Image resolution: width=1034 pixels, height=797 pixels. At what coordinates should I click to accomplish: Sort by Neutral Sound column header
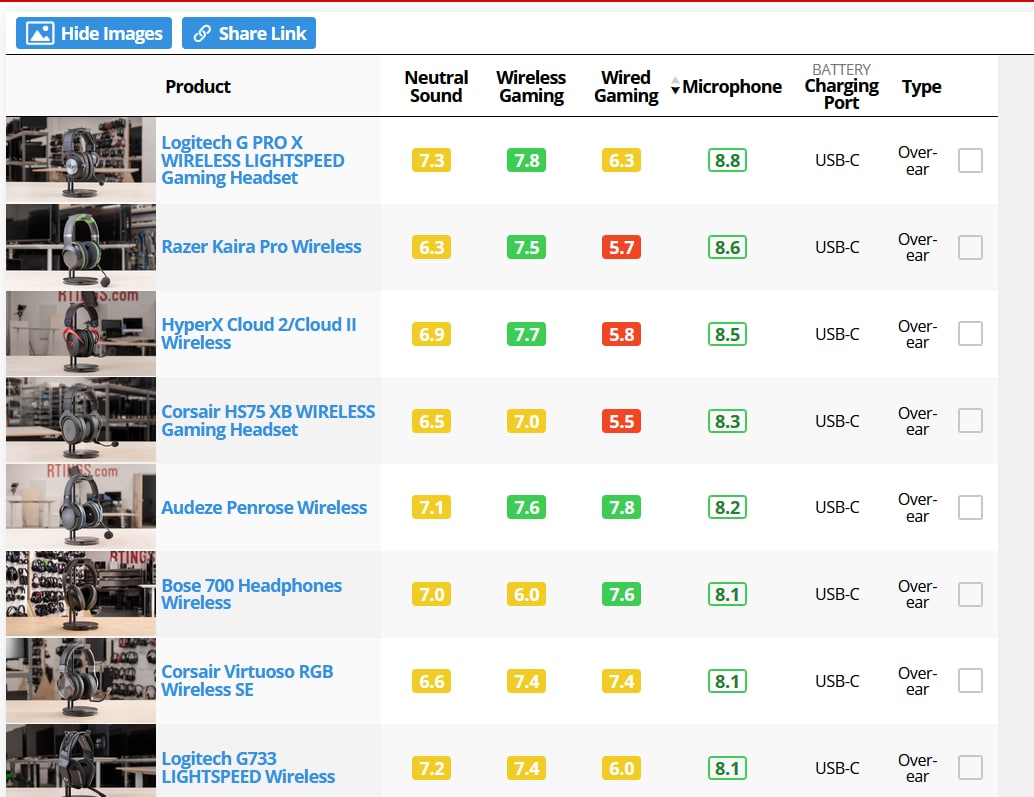(436, 86)
